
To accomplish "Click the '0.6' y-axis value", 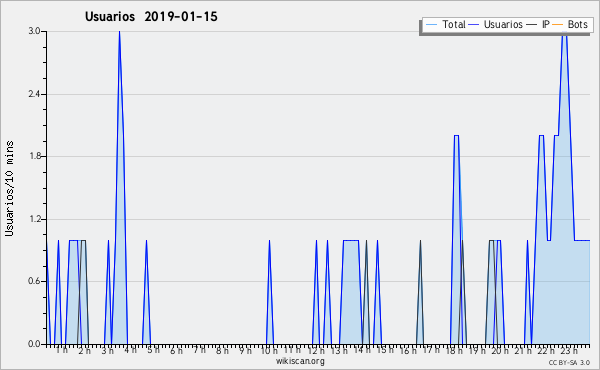I will [x=34, y=281].
